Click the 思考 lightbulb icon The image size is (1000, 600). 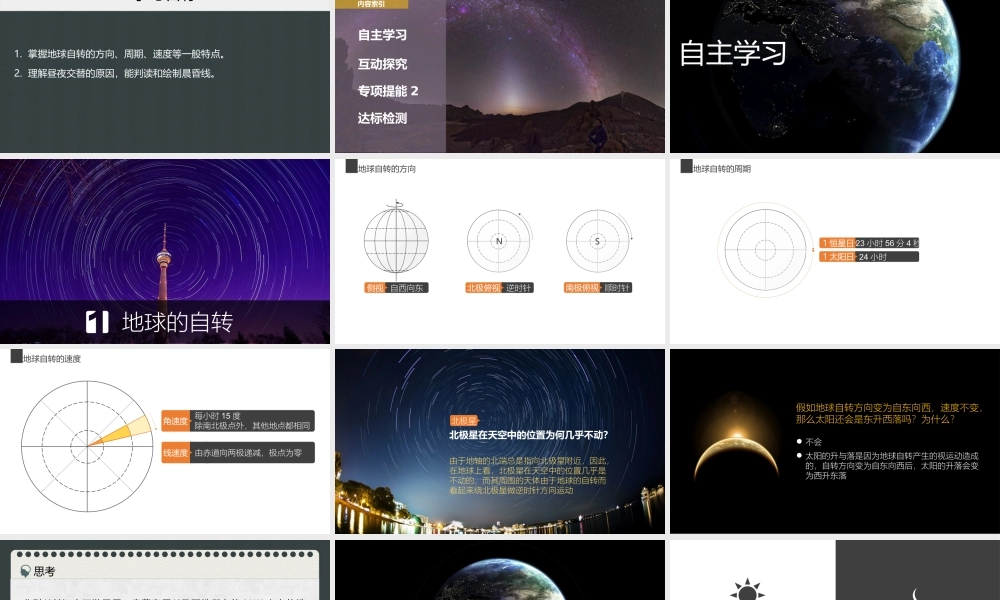26,571
